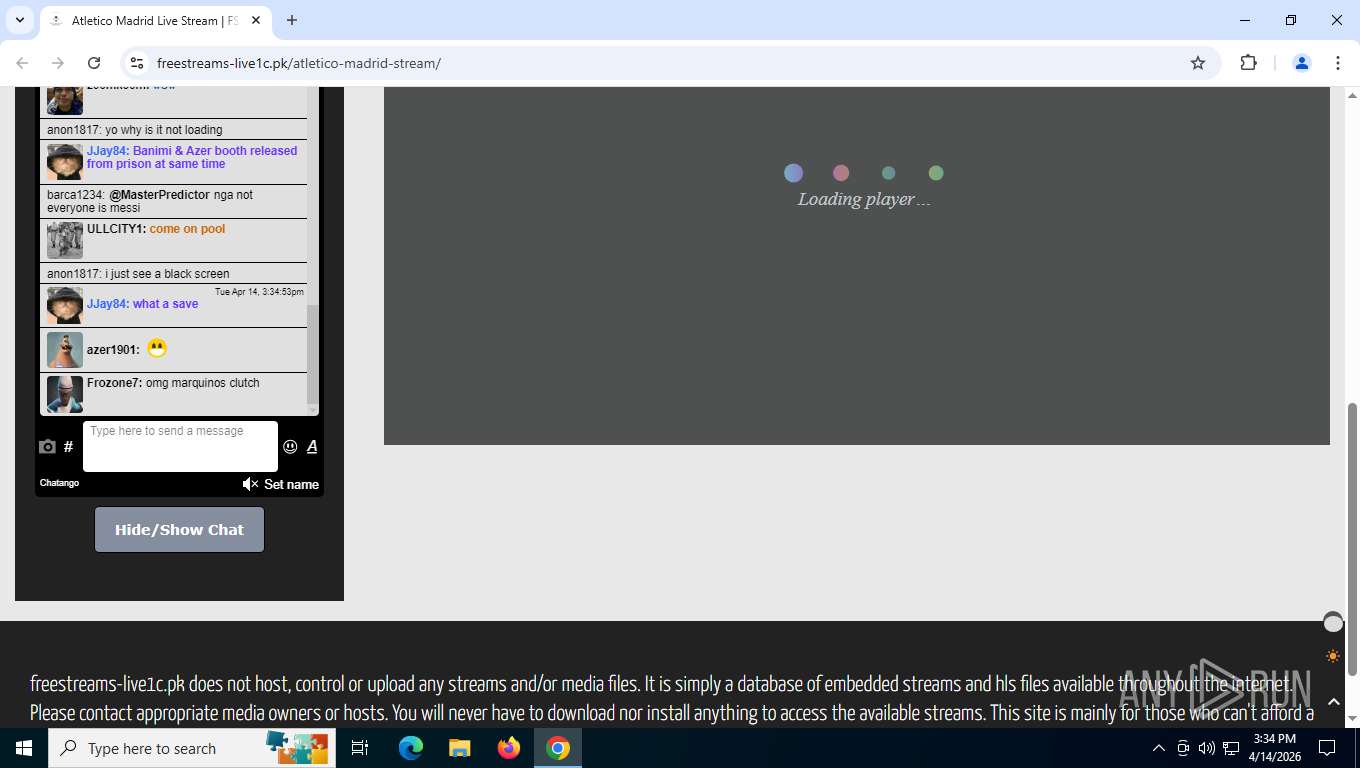Click the Meet Now camera tray icon

click(1183, 748)
